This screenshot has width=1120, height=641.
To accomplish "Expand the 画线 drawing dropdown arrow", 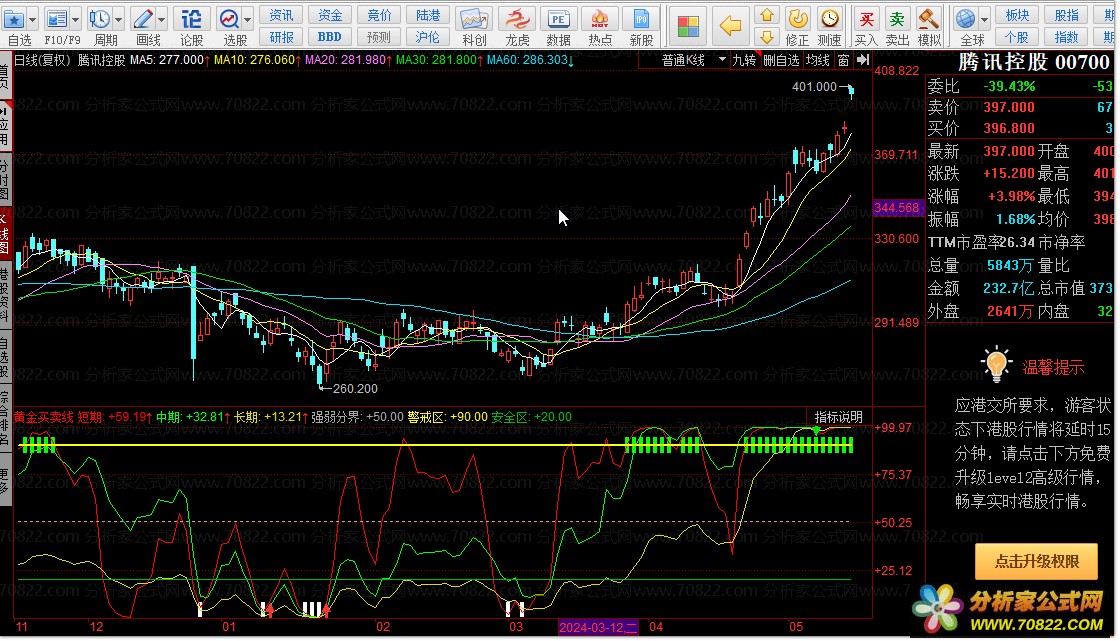I will tap(161, 19).
